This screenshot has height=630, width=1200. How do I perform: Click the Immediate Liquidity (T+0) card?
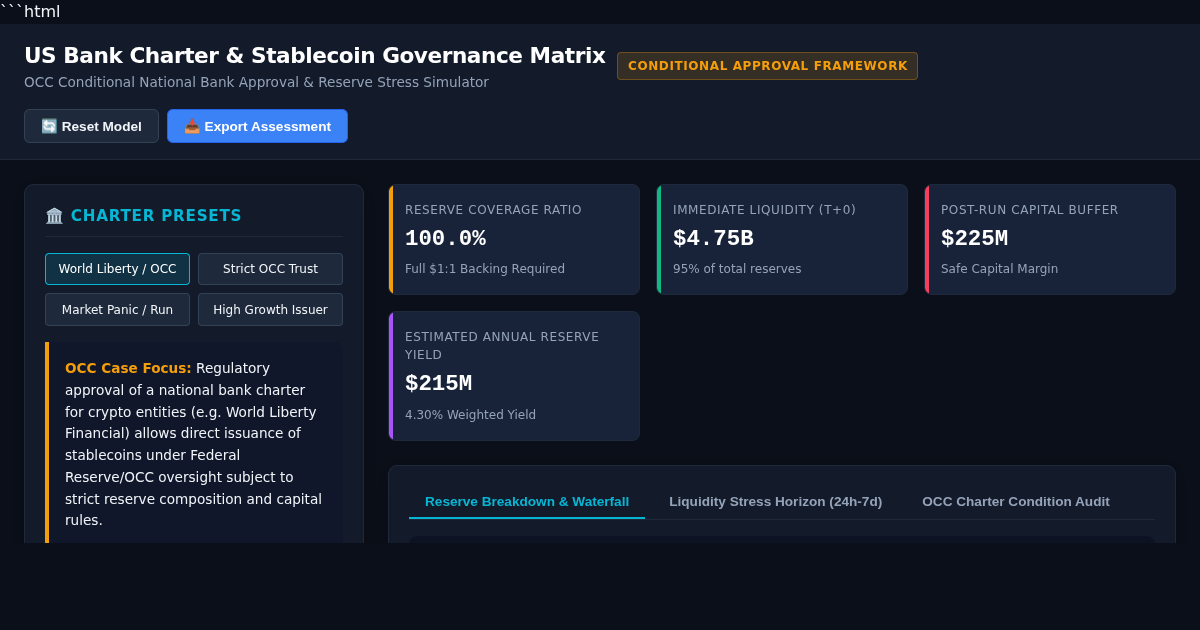(782, 240)
